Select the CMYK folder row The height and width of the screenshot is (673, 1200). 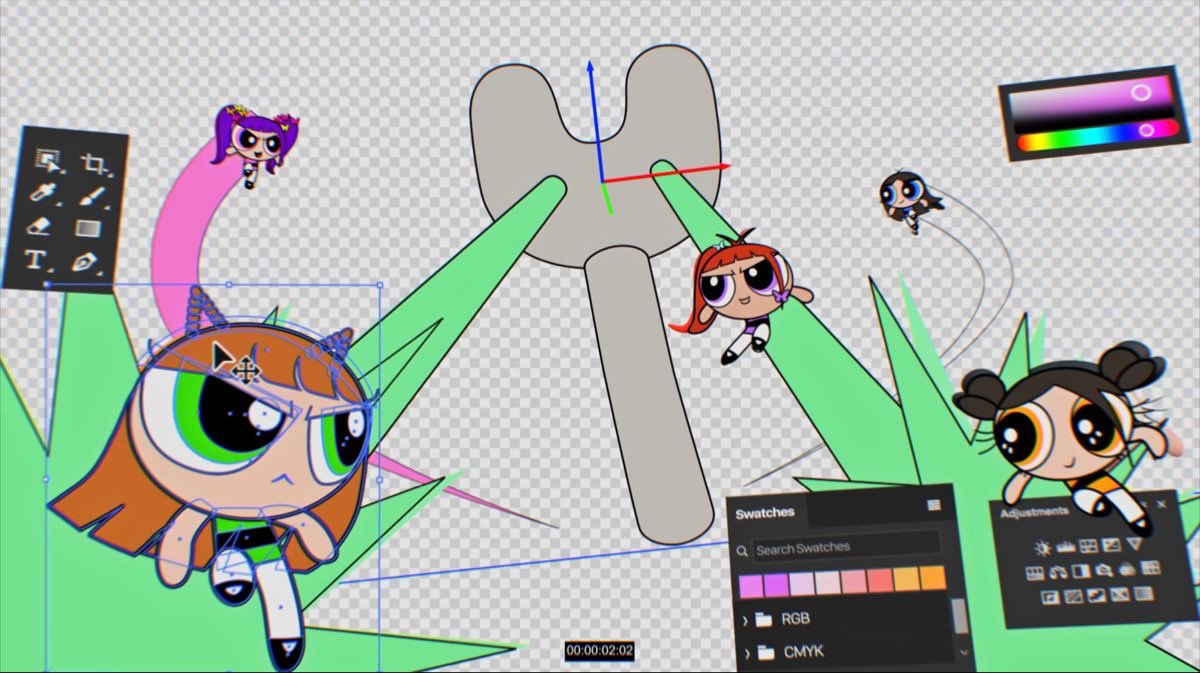[x=848, y=652]
